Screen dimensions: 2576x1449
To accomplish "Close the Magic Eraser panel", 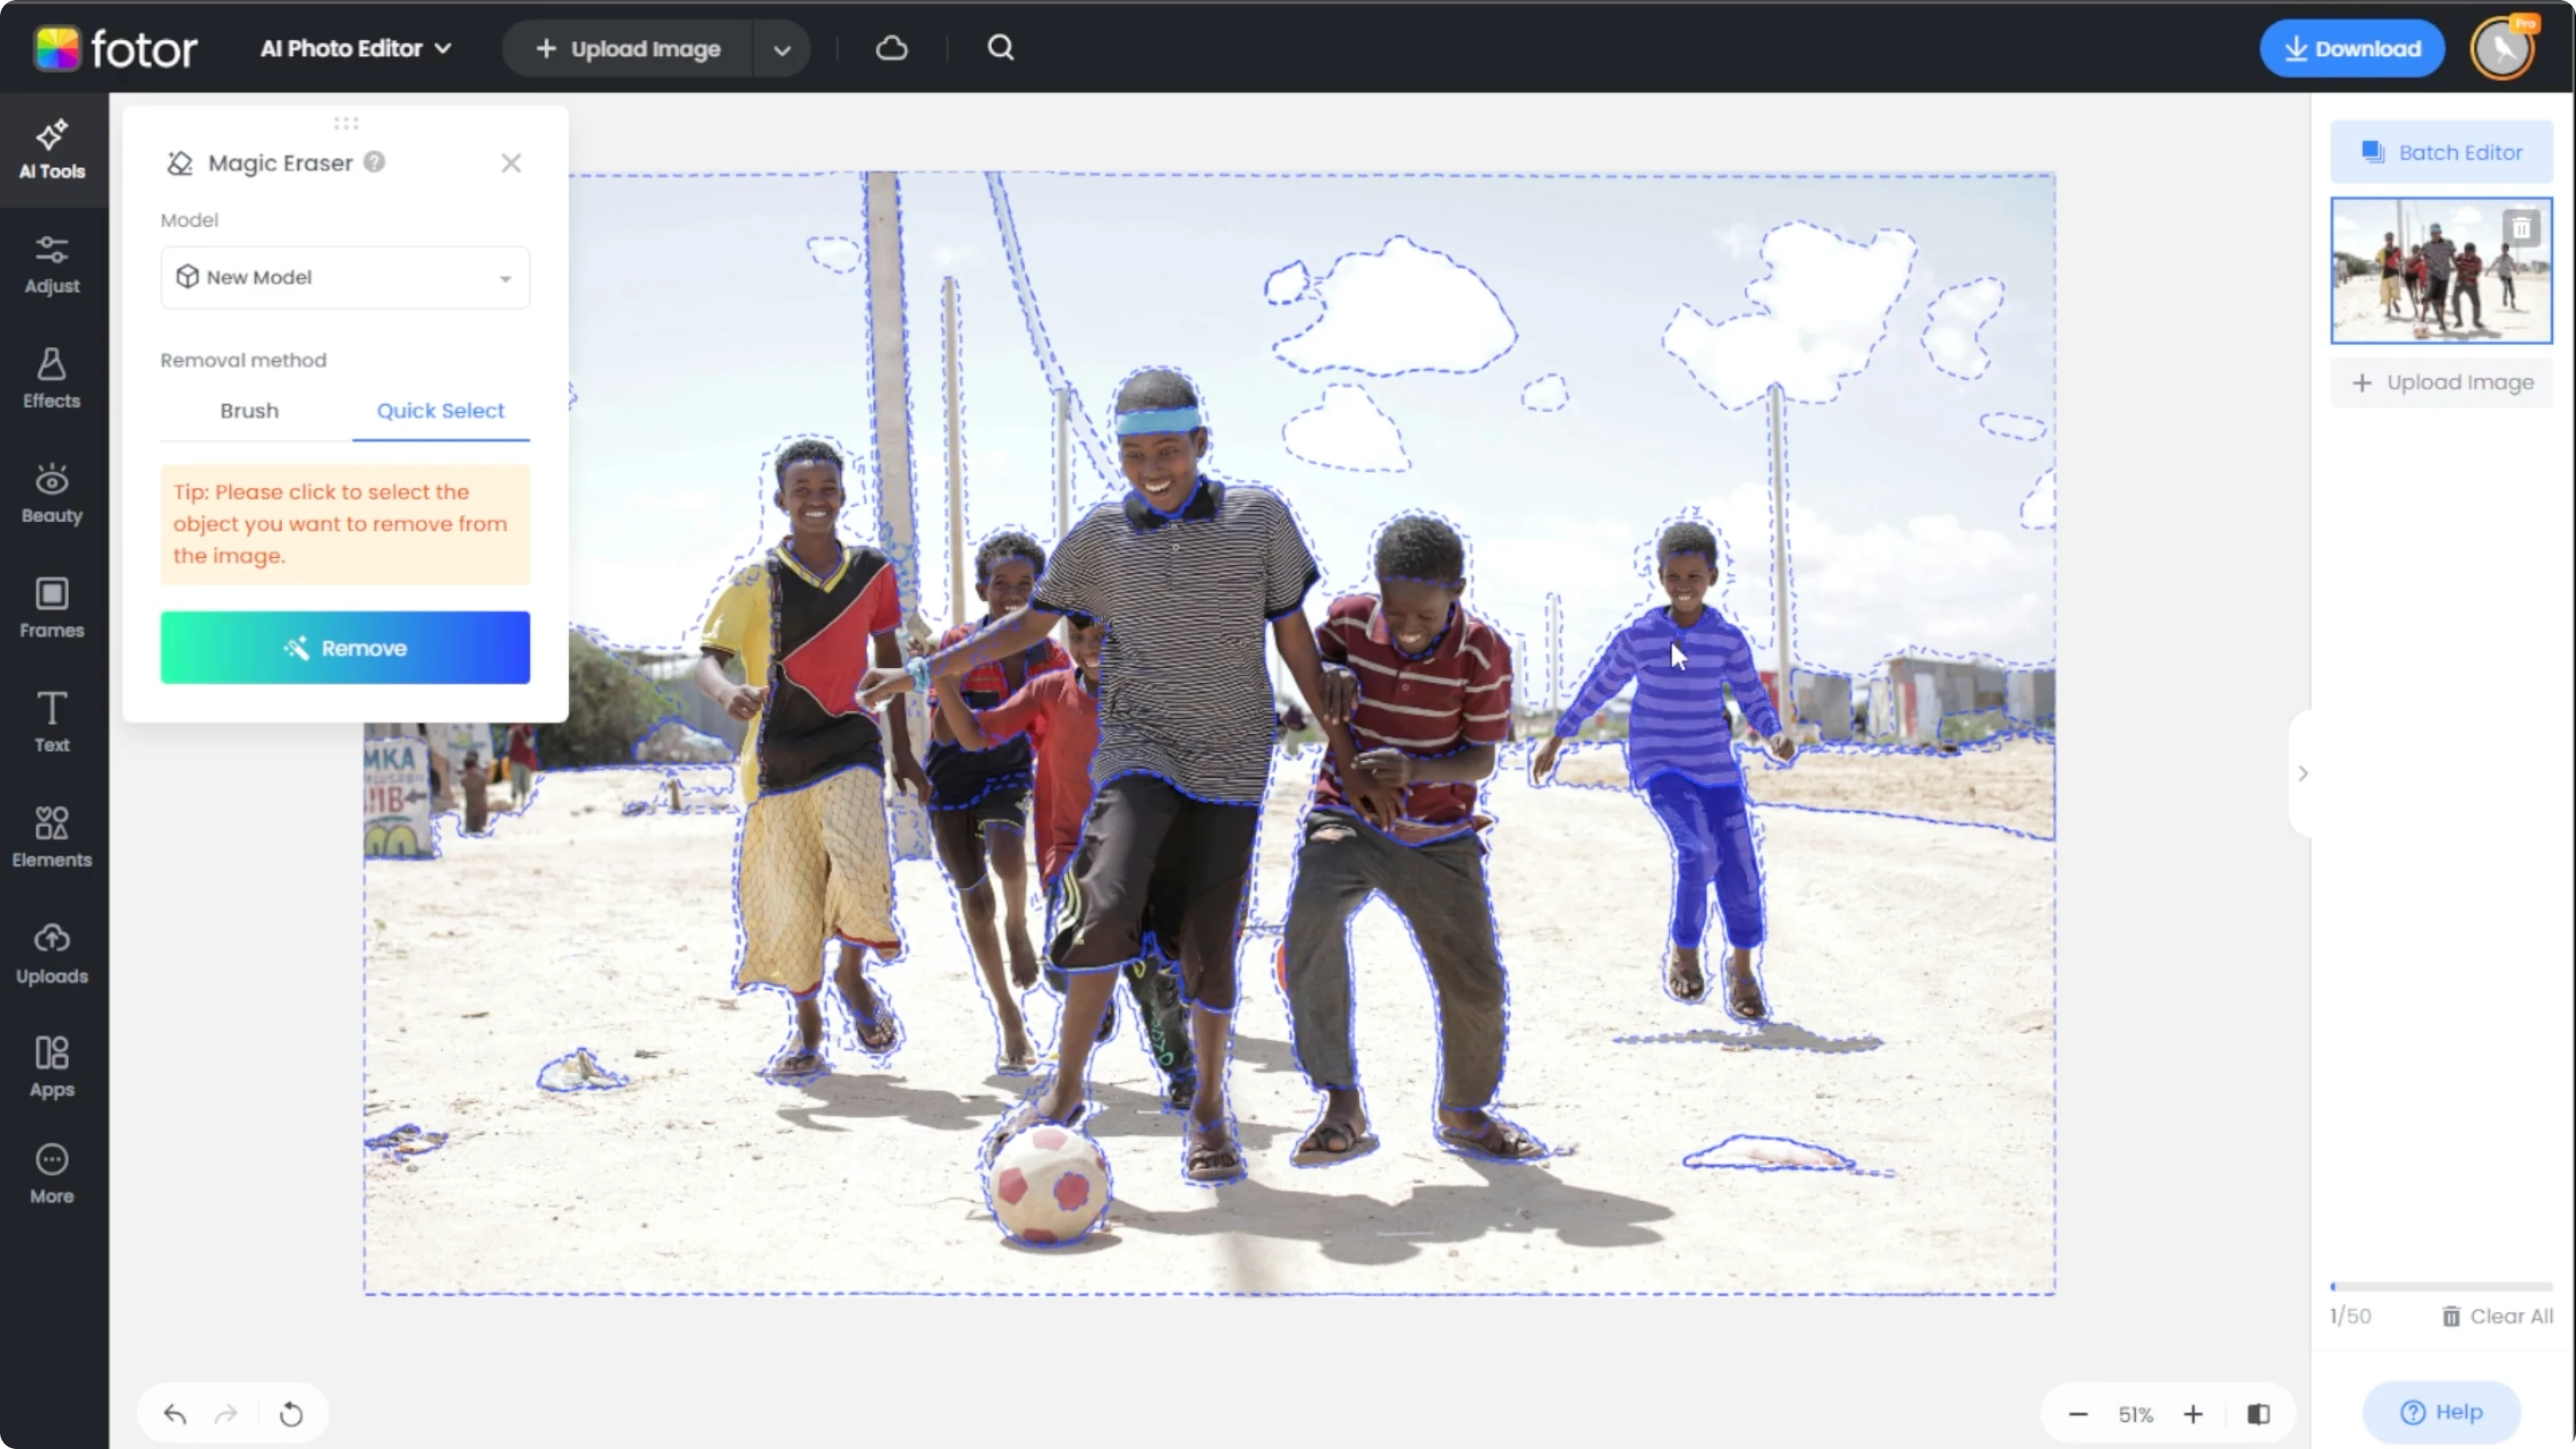I will point(511,163).
